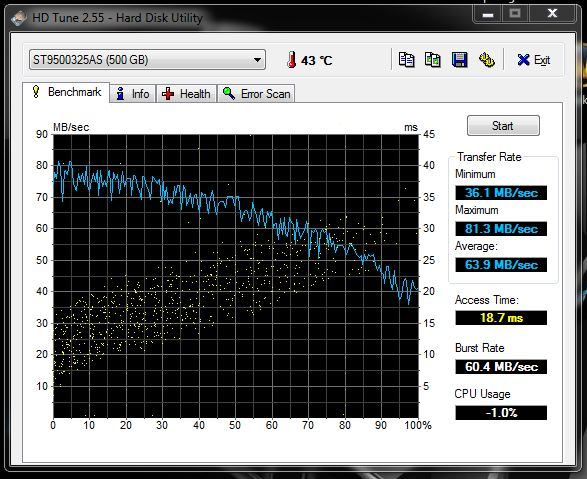
Task: Click the copy screenshot to clipboard icon
Action: [433, 60]
